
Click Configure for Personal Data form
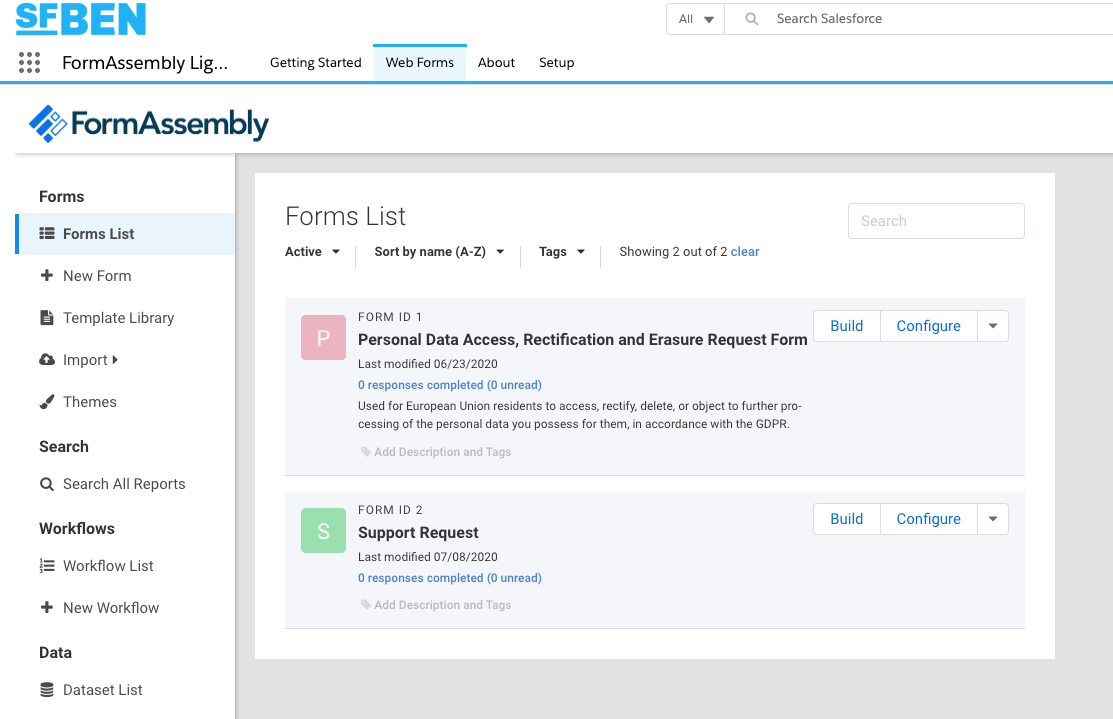tap(928, 326)
